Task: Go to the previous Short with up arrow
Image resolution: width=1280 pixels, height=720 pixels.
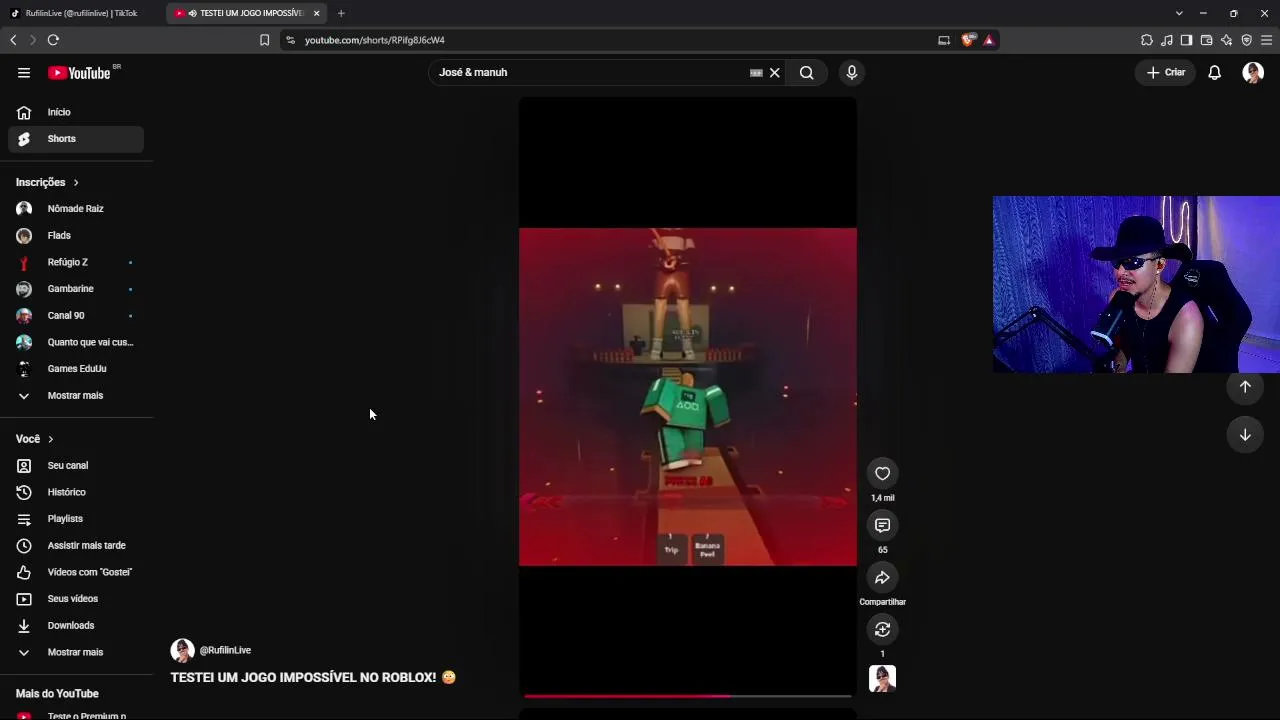Action: tap(1245, 387)
